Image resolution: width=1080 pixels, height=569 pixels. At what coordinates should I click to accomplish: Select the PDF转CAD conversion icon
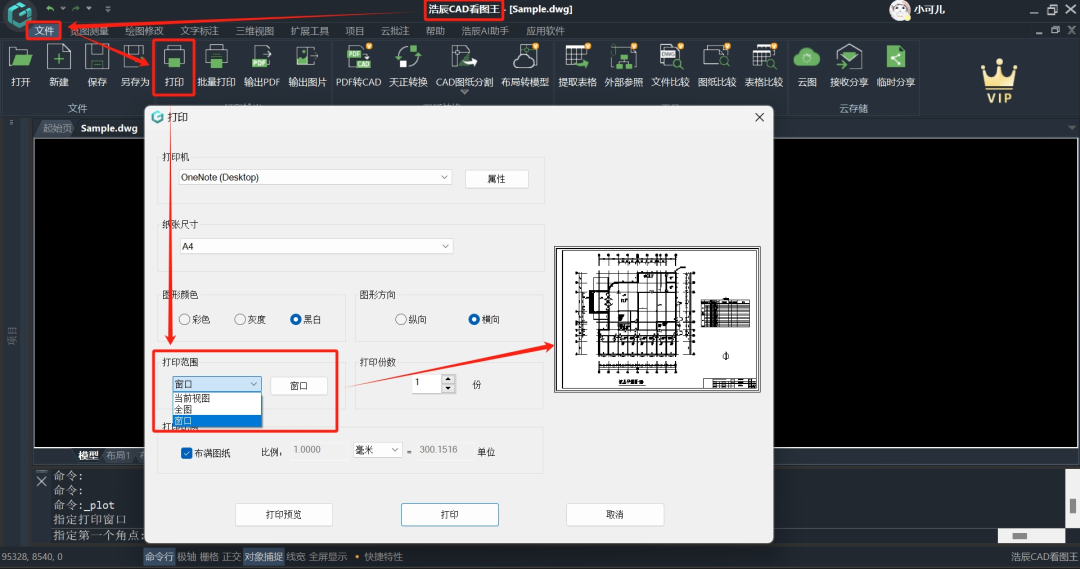point(358,58)
